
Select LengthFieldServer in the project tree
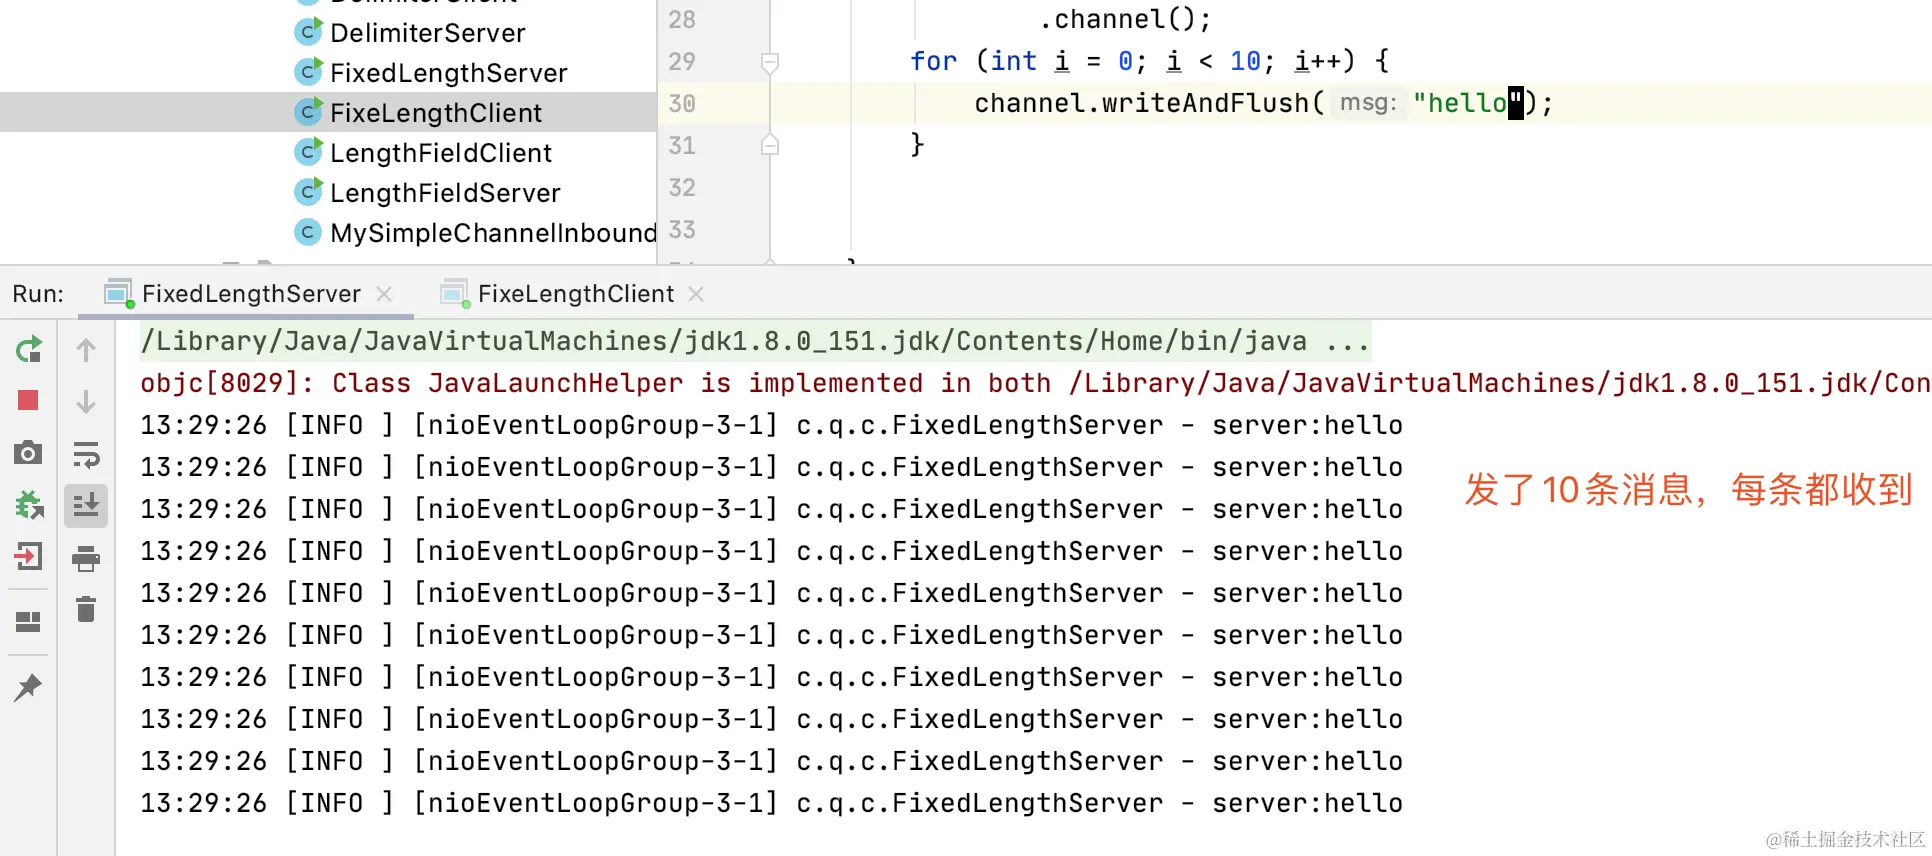pos(444,193)
